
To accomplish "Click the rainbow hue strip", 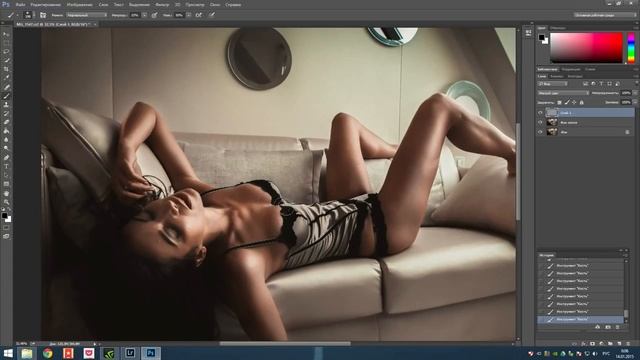I will tap(631, 48).
